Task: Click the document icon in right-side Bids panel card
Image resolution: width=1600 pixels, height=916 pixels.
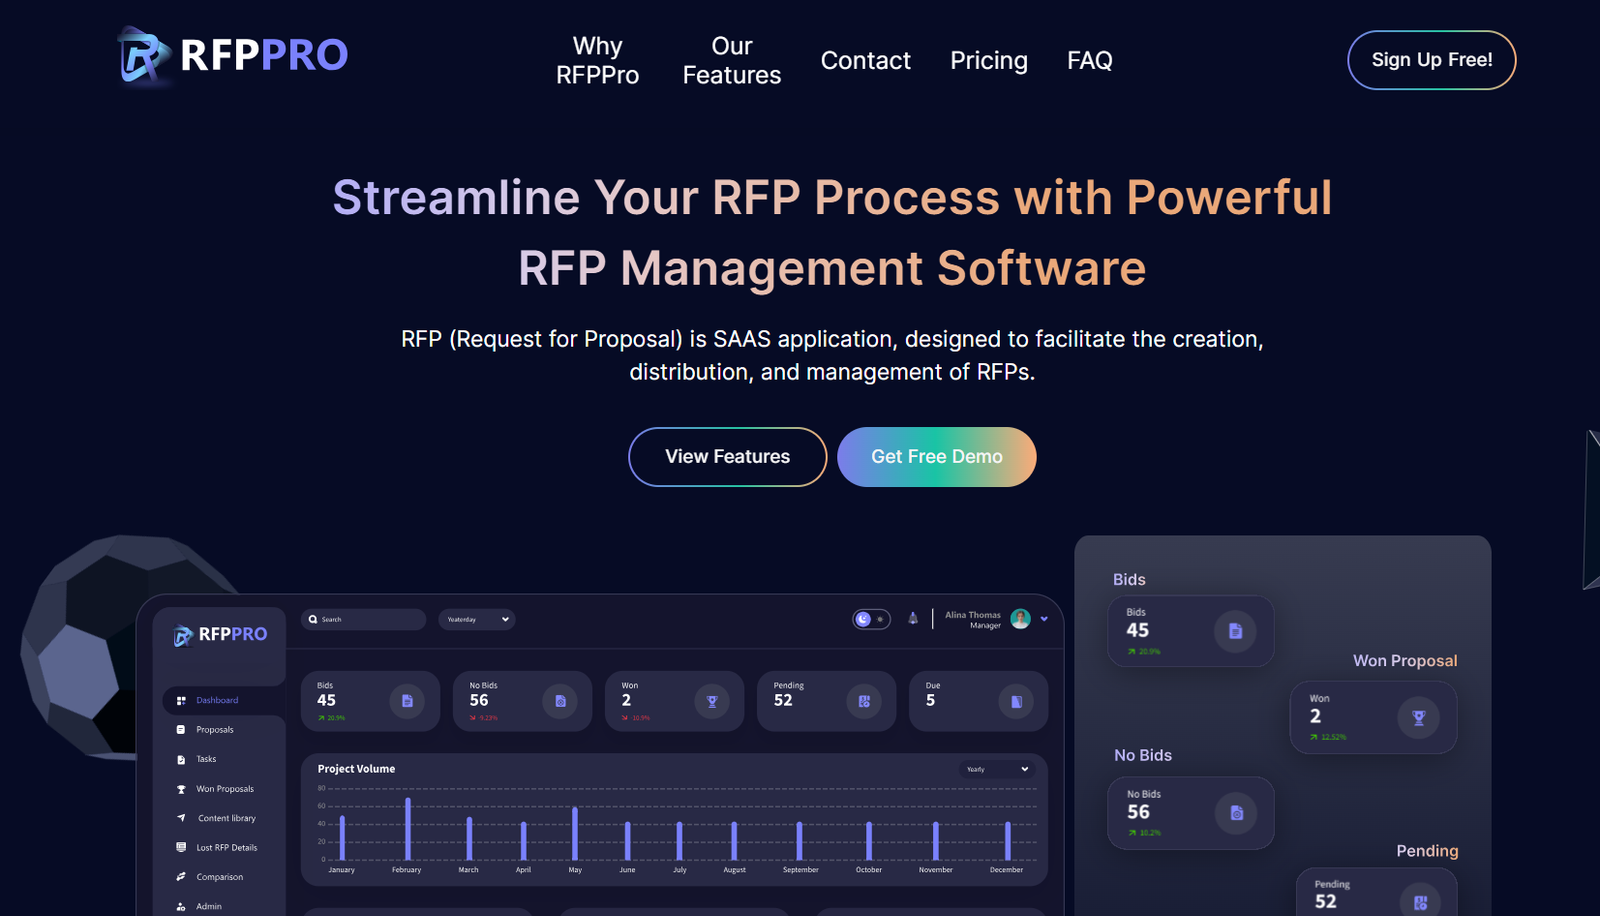Action: pyautogui.click(x=1235, y=631)
